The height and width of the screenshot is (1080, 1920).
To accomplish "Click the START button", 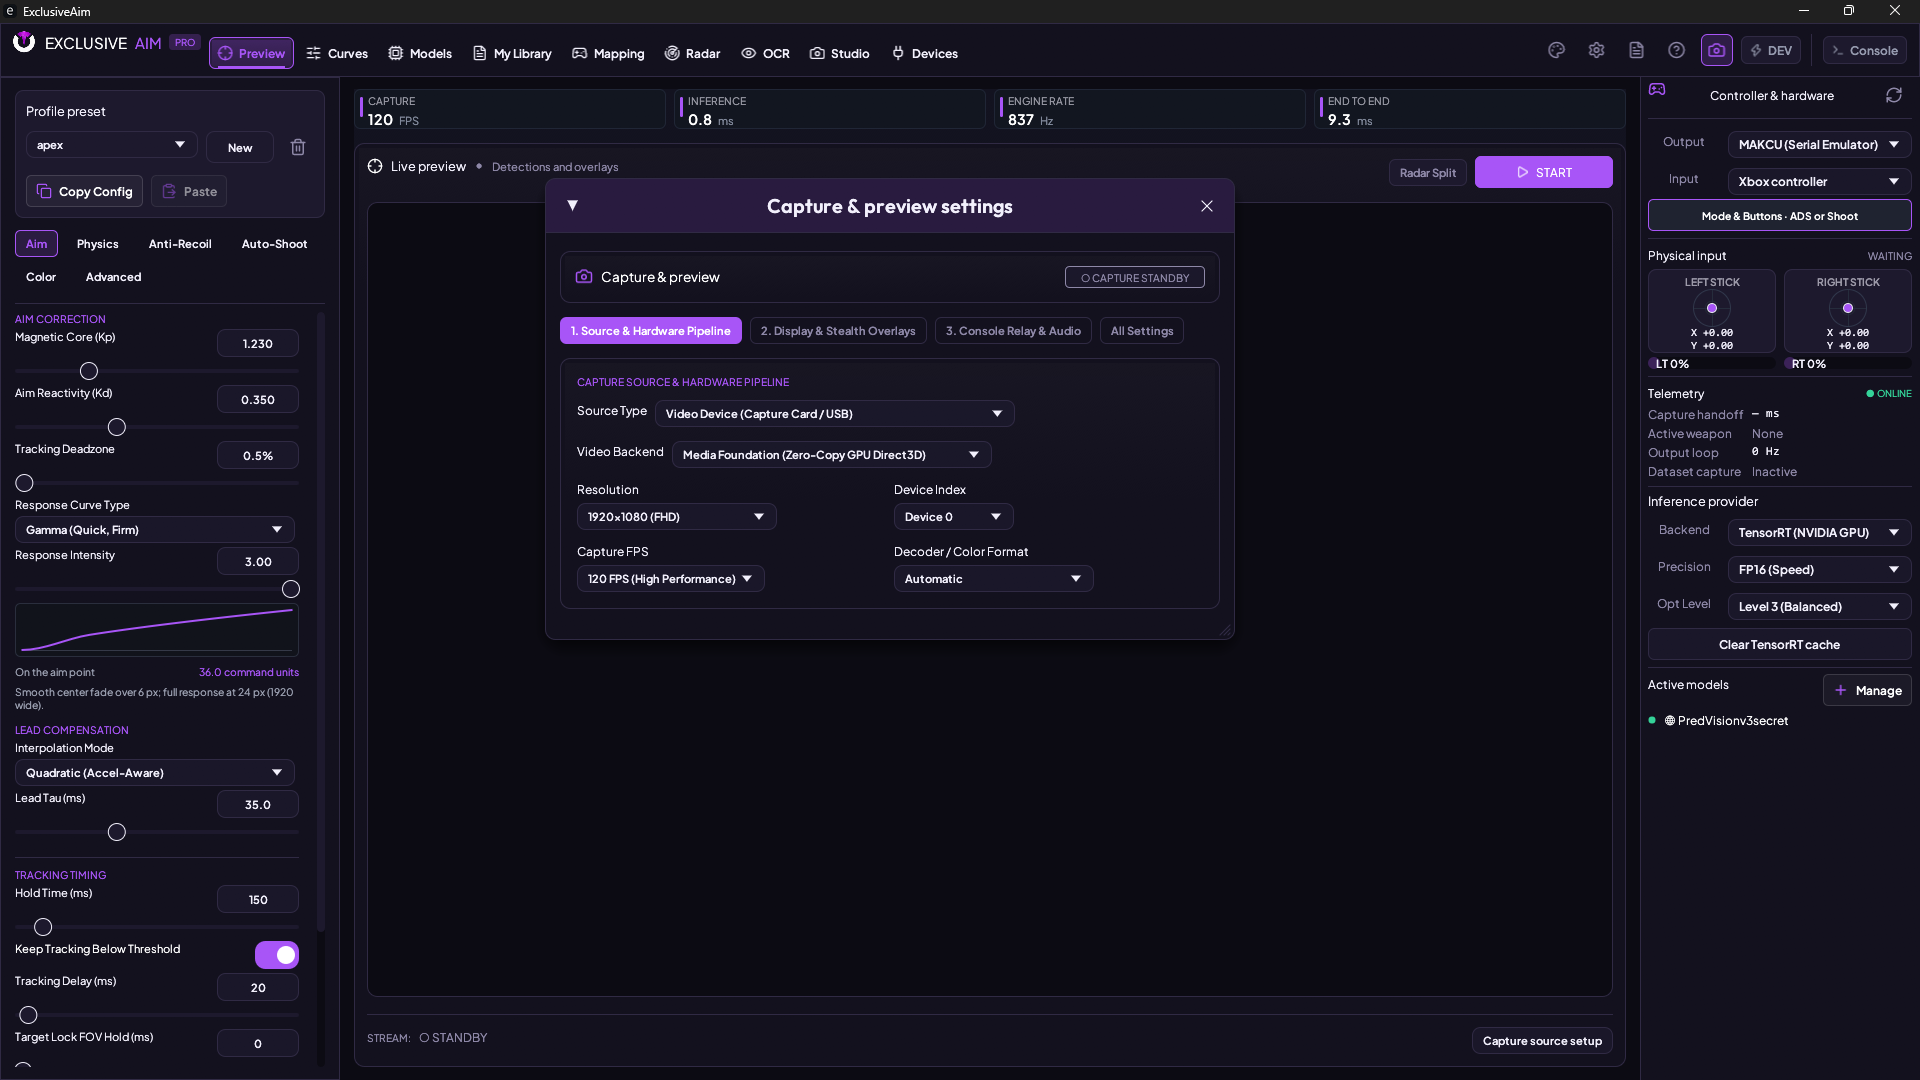I will point(1543,172).
